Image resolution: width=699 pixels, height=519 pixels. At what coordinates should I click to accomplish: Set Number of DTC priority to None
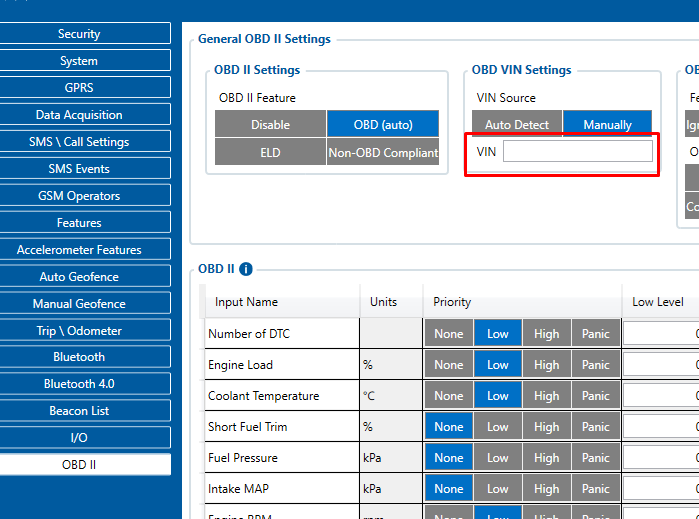[449, 334]
